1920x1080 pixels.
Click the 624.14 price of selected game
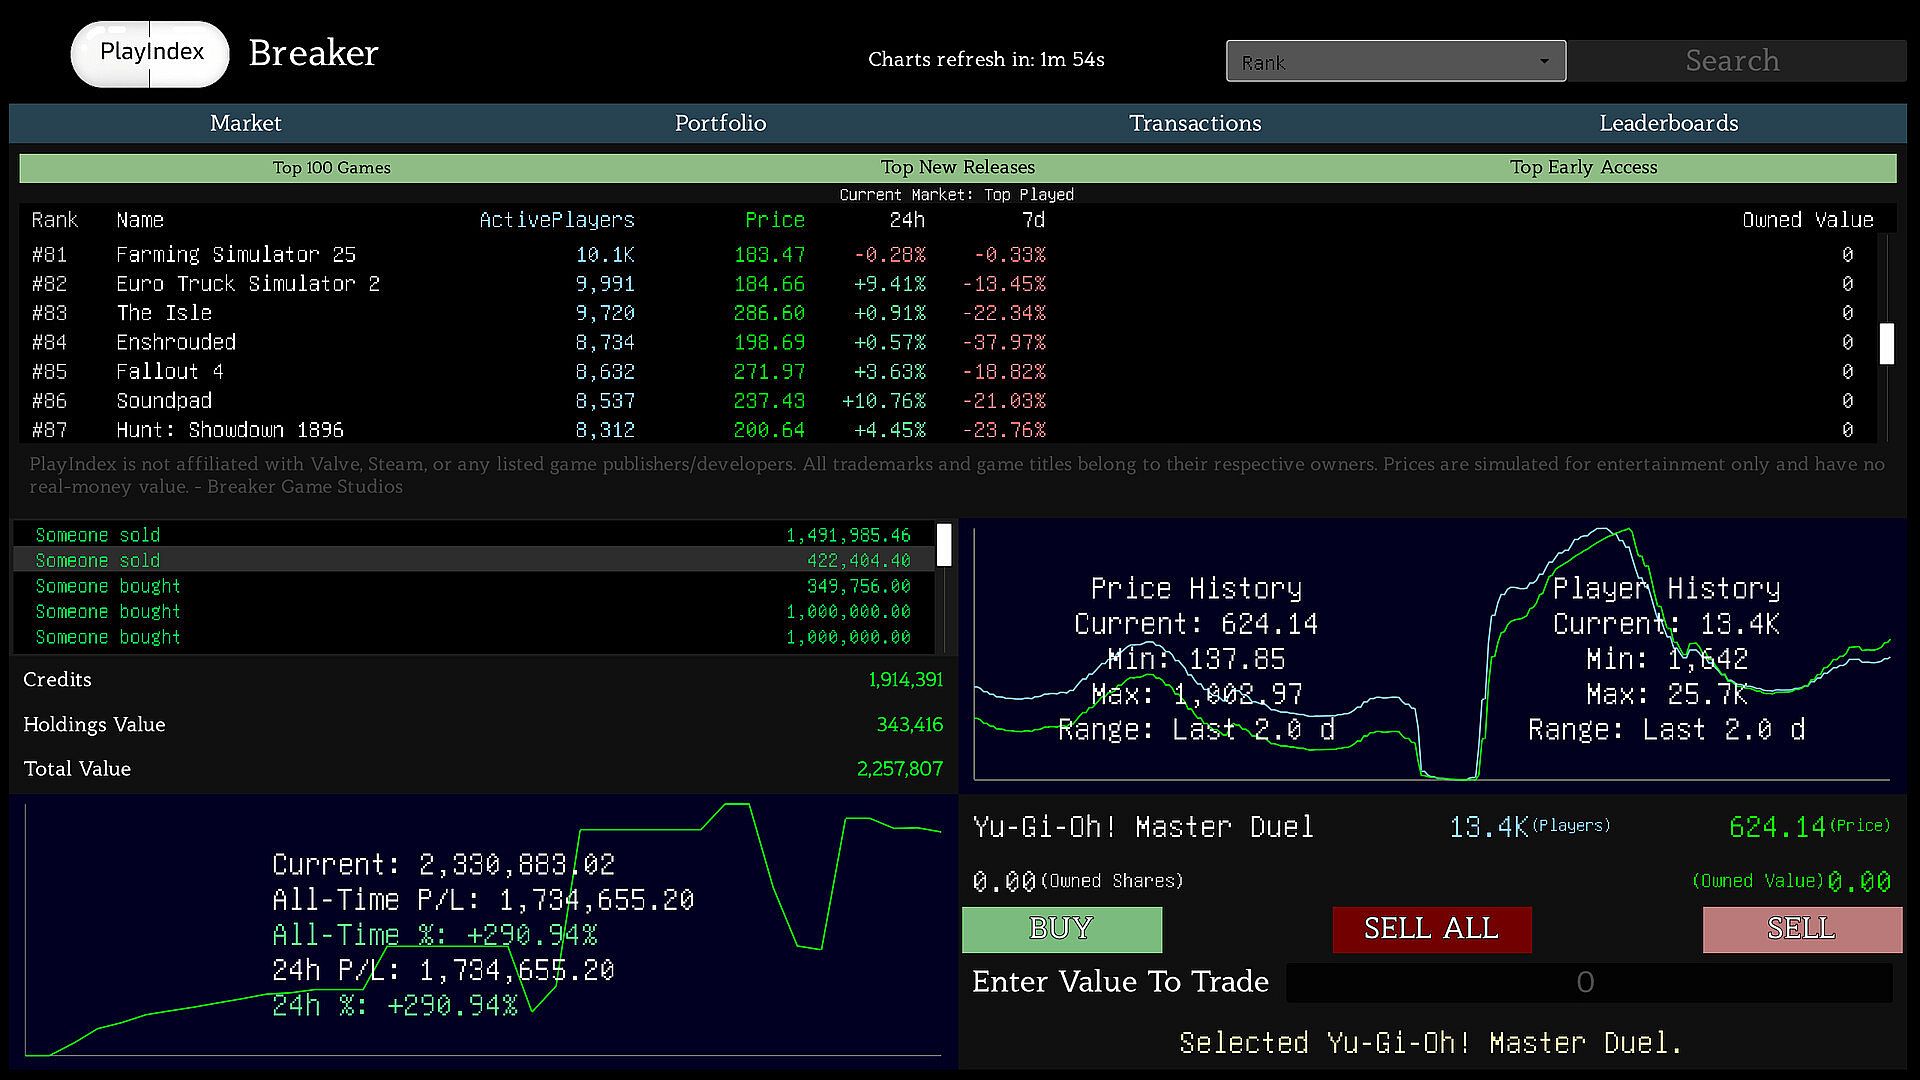(x=1777, y=827)
